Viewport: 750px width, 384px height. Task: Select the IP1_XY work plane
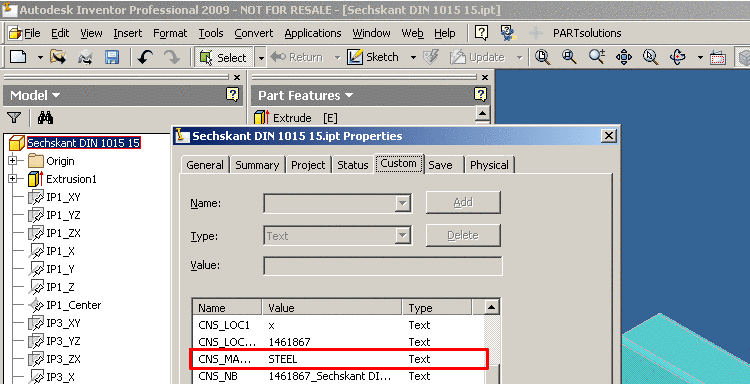[x=63, y=197]
